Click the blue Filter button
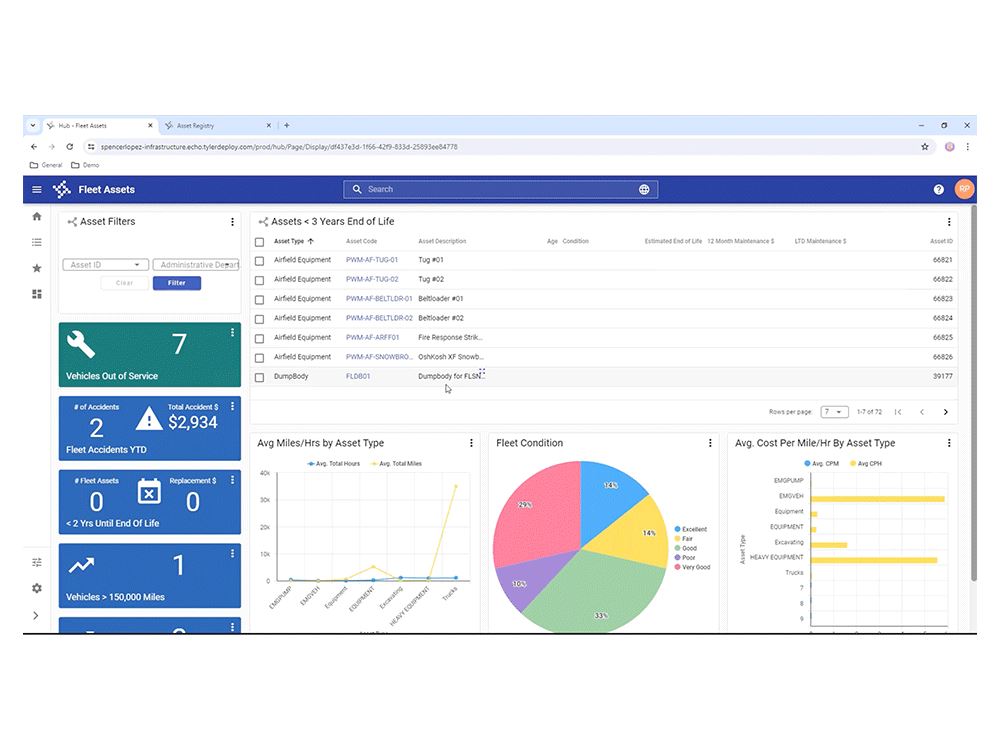The width and height of the screenshot is (1000, 750). (177, 283)
